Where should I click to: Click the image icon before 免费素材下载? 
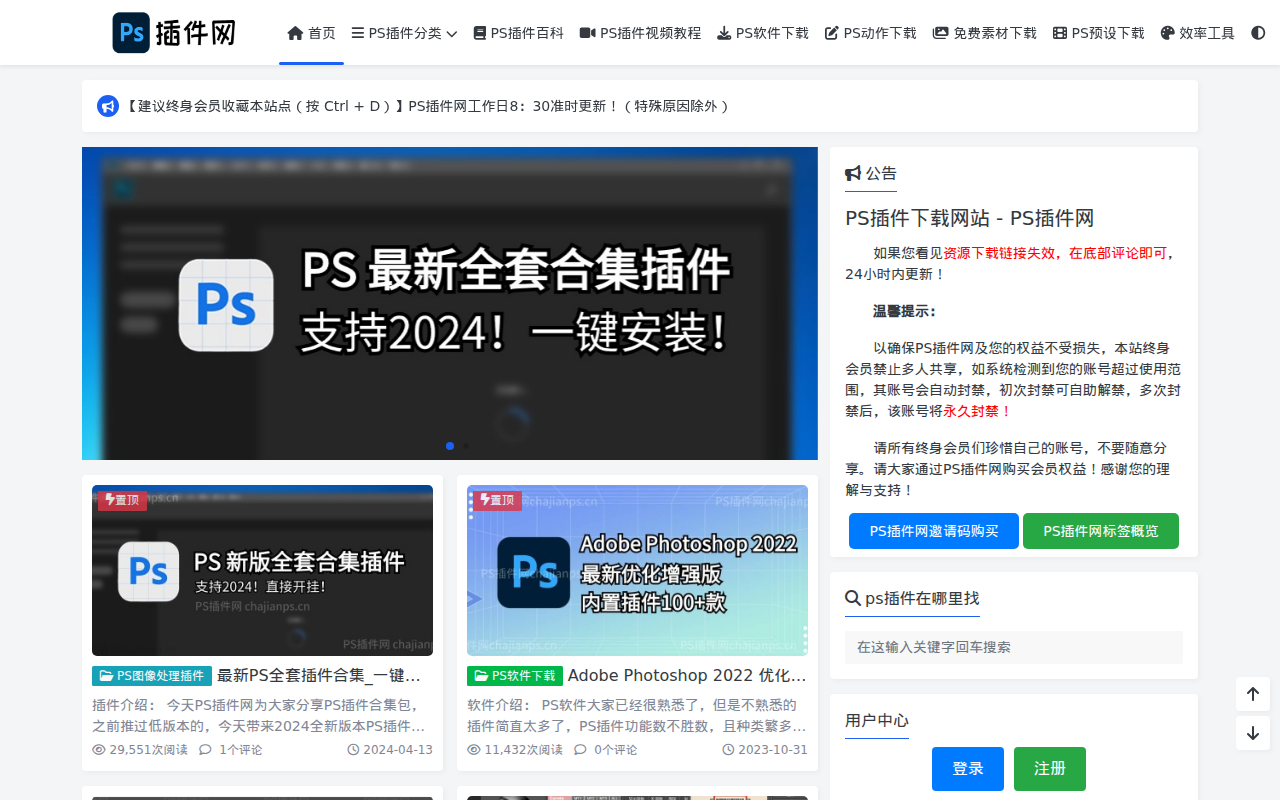pos(940,33)
